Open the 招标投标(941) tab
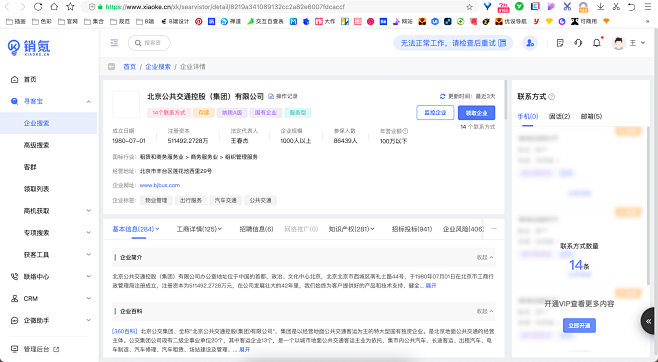The image size is (658, 362). [412, 229]
